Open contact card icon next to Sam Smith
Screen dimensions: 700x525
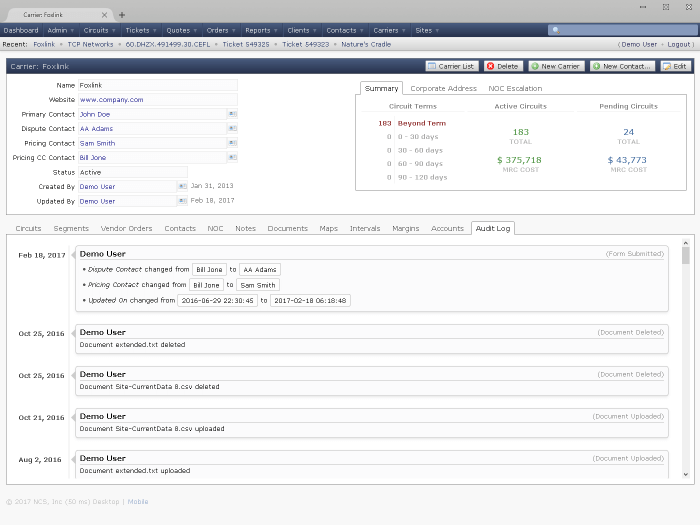coord(232,143)
